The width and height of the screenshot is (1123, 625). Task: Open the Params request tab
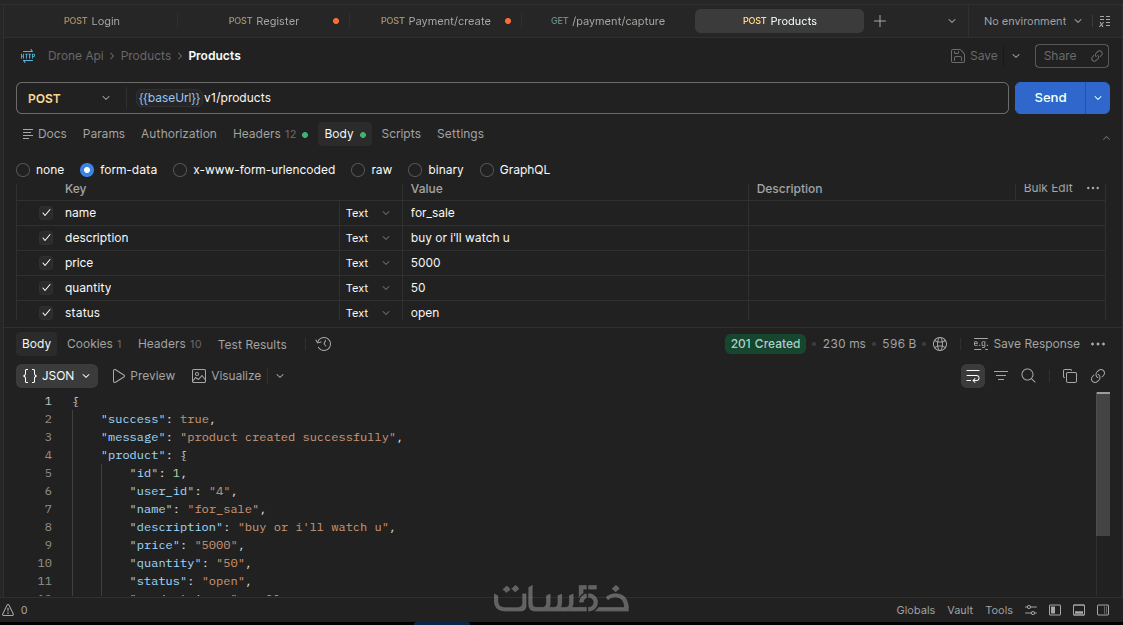pyautogui.click(x=103, y=134)
